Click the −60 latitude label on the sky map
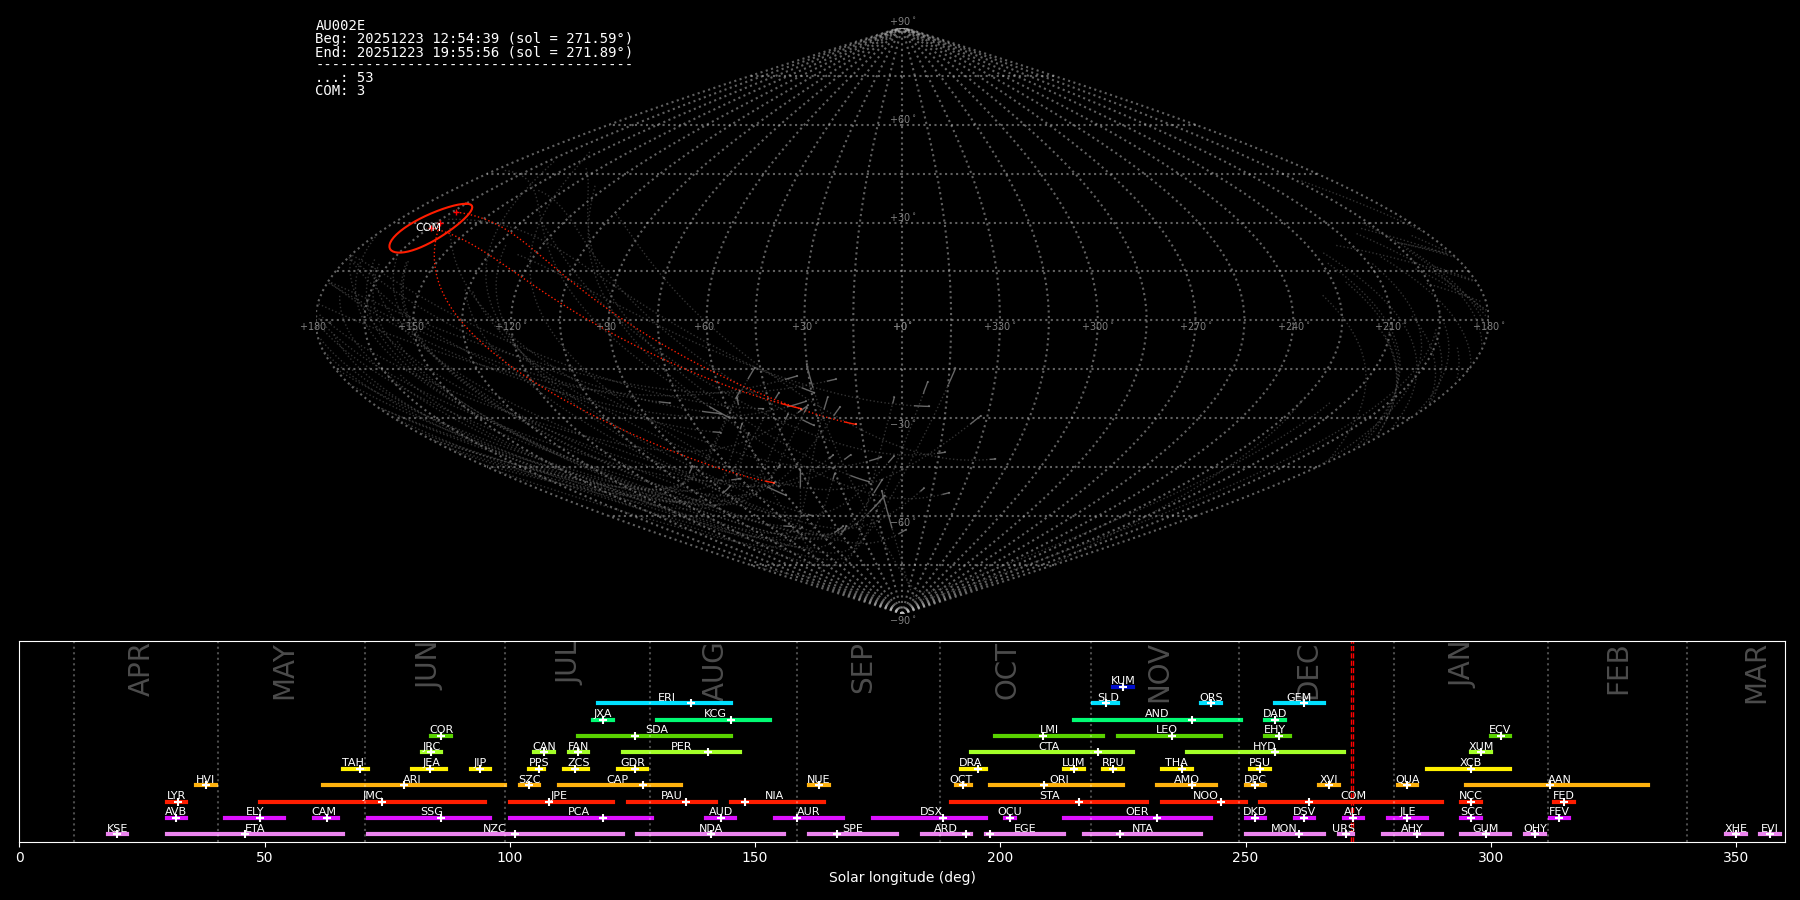This screenshot has height=900, width=1800. pyautogui.click(x=901, y=522)
